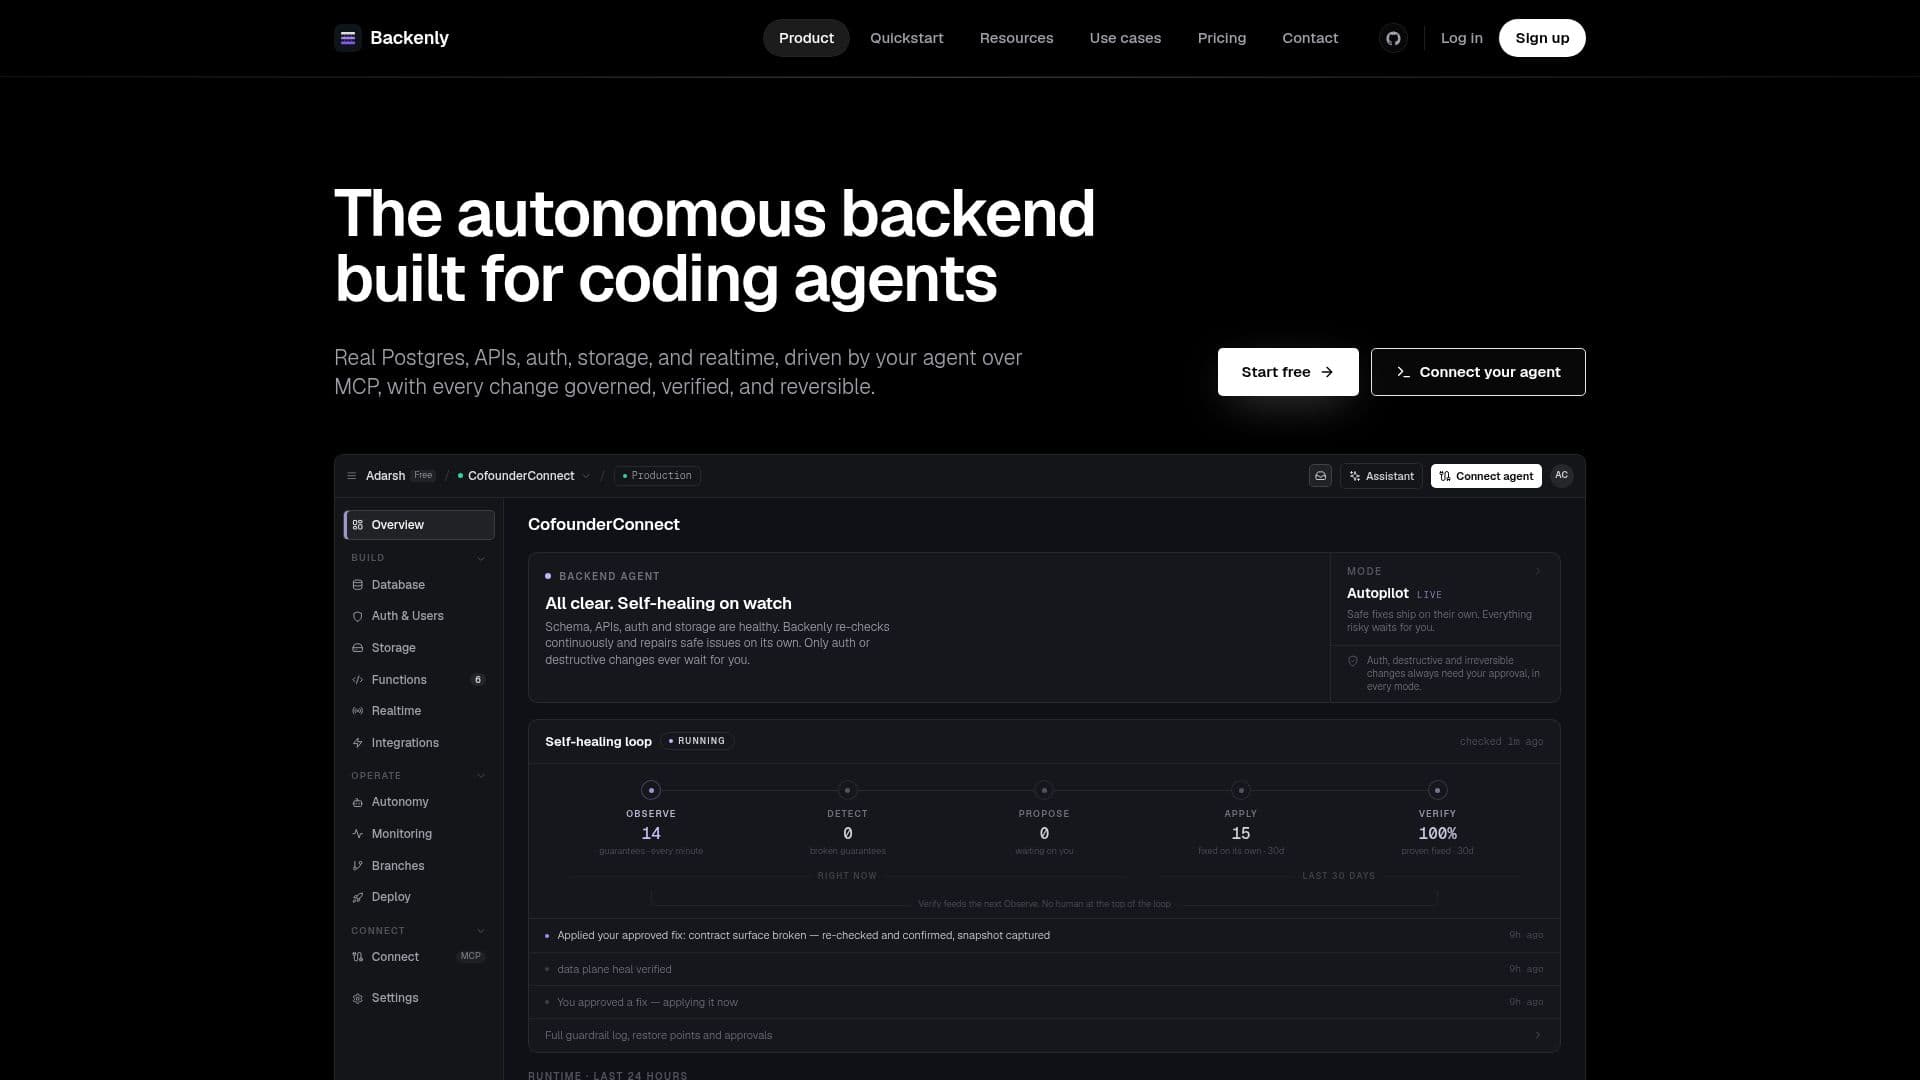Image resolution: width=1920 pixels, height=1080 pixels.
Task: Open Database in the sidebar
Action: tap(419, 585)
